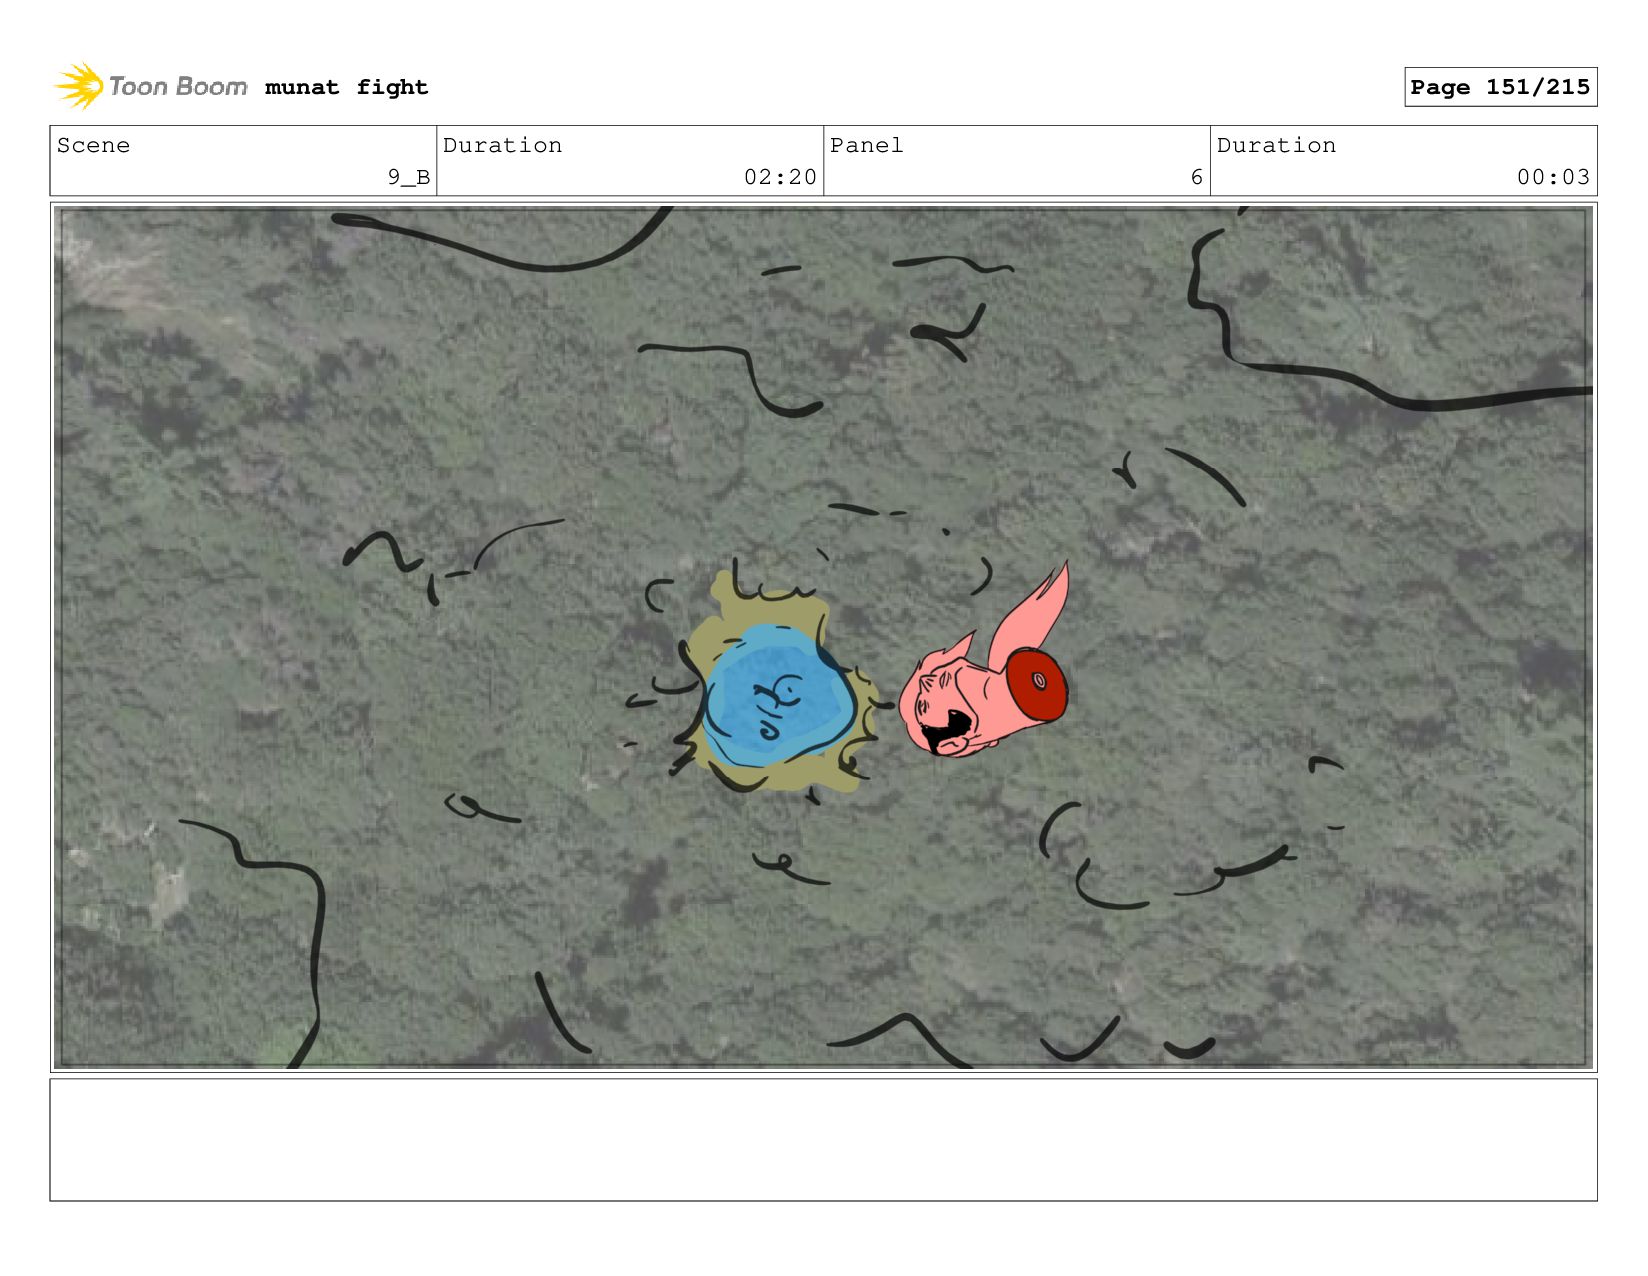The height and width of the screenshot is (1276, 1648).
Task: Click the 'Scene' header label
Action: click(93, 145)
